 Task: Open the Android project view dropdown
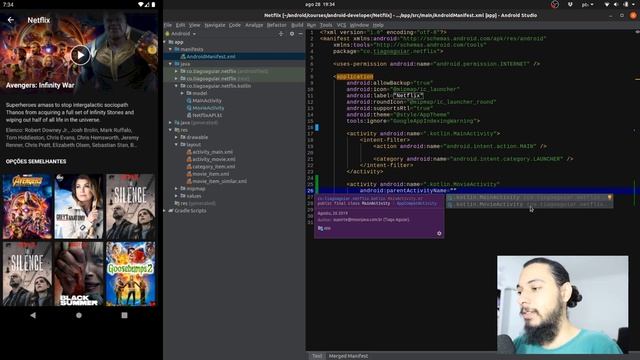[181, 34]
